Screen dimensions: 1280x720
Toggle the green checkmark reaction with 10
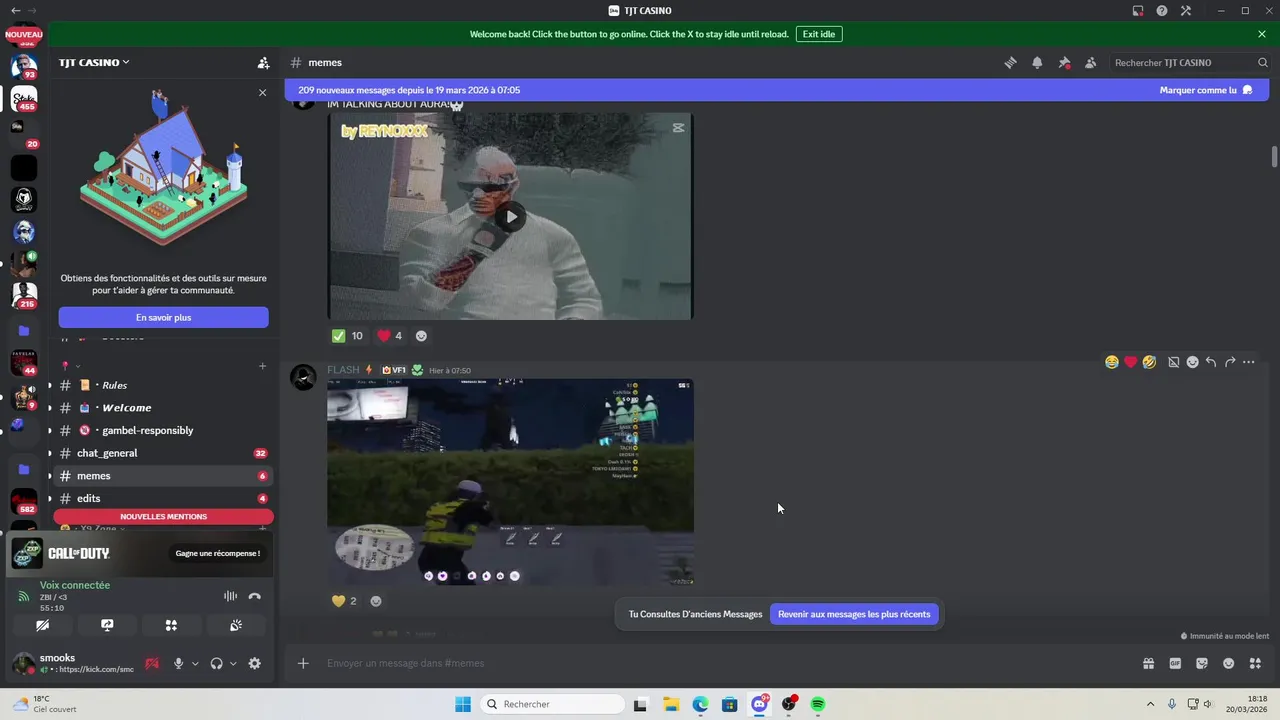(347, 336)
